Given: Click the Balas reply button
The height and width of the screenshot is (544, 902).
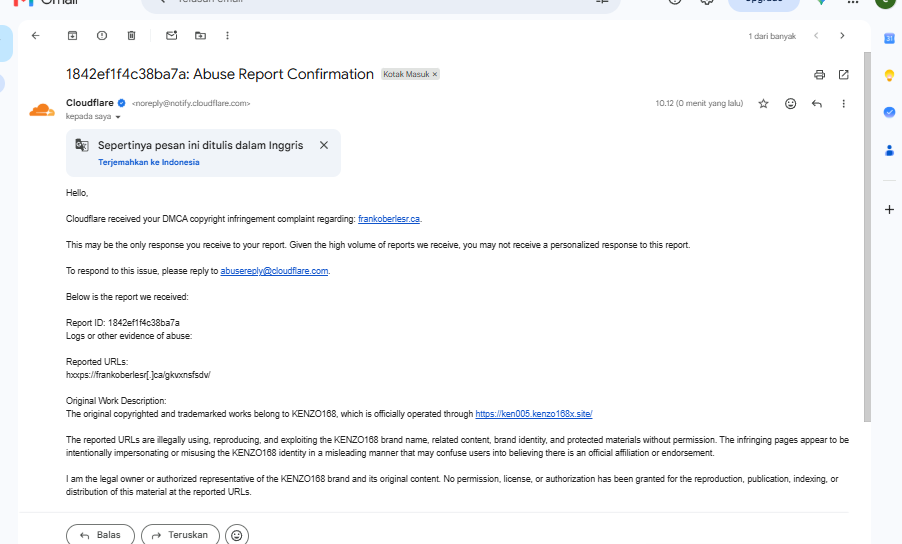Looking at the screenshot, I should click(100, 535).
